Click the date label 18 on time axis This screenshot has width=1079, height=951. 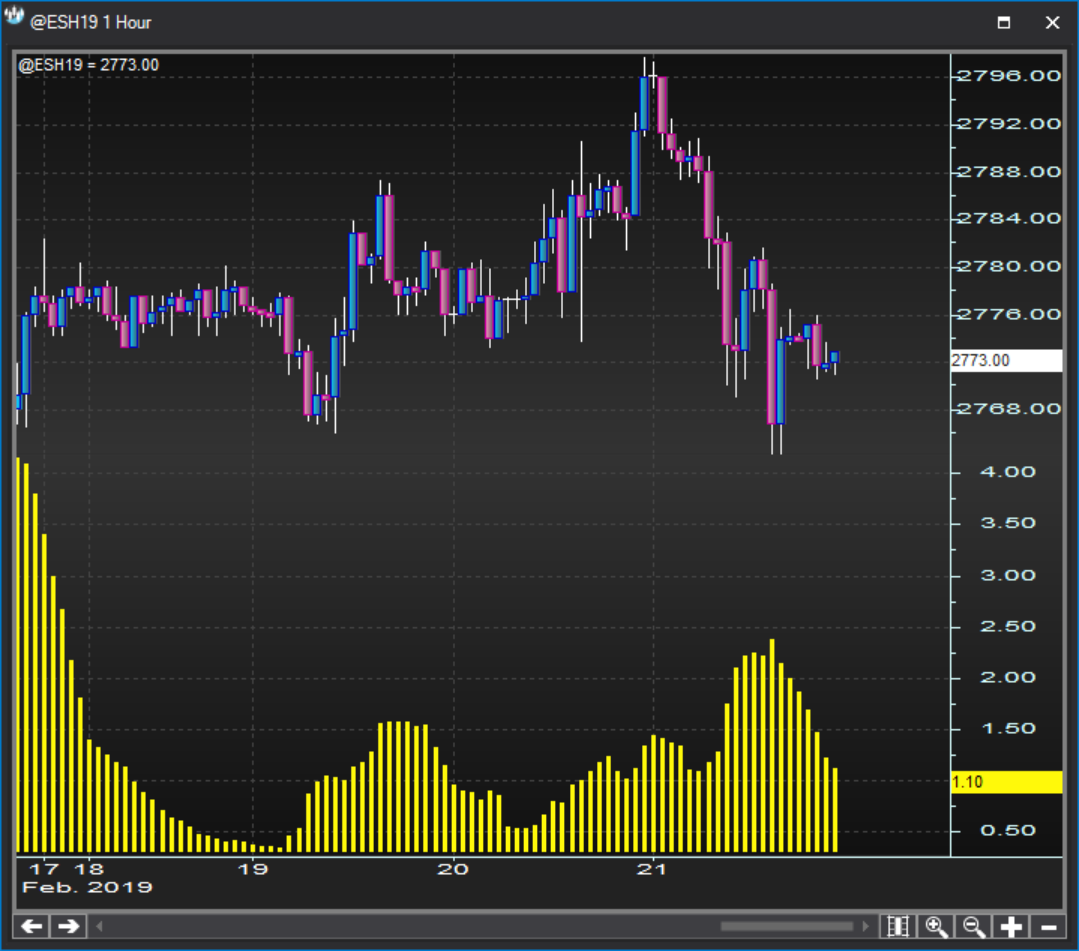[89, 869]
